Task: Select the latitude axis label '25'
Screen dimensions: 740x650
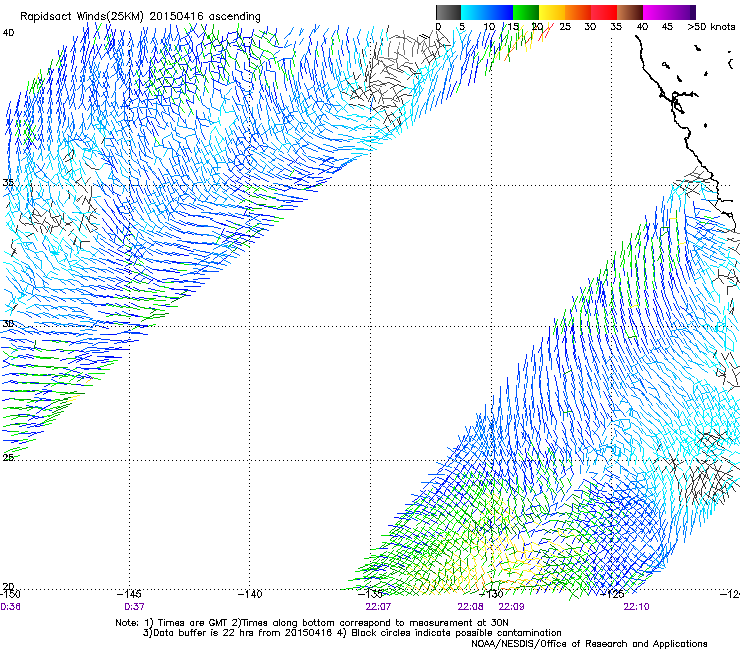Action: click(8, 457)
